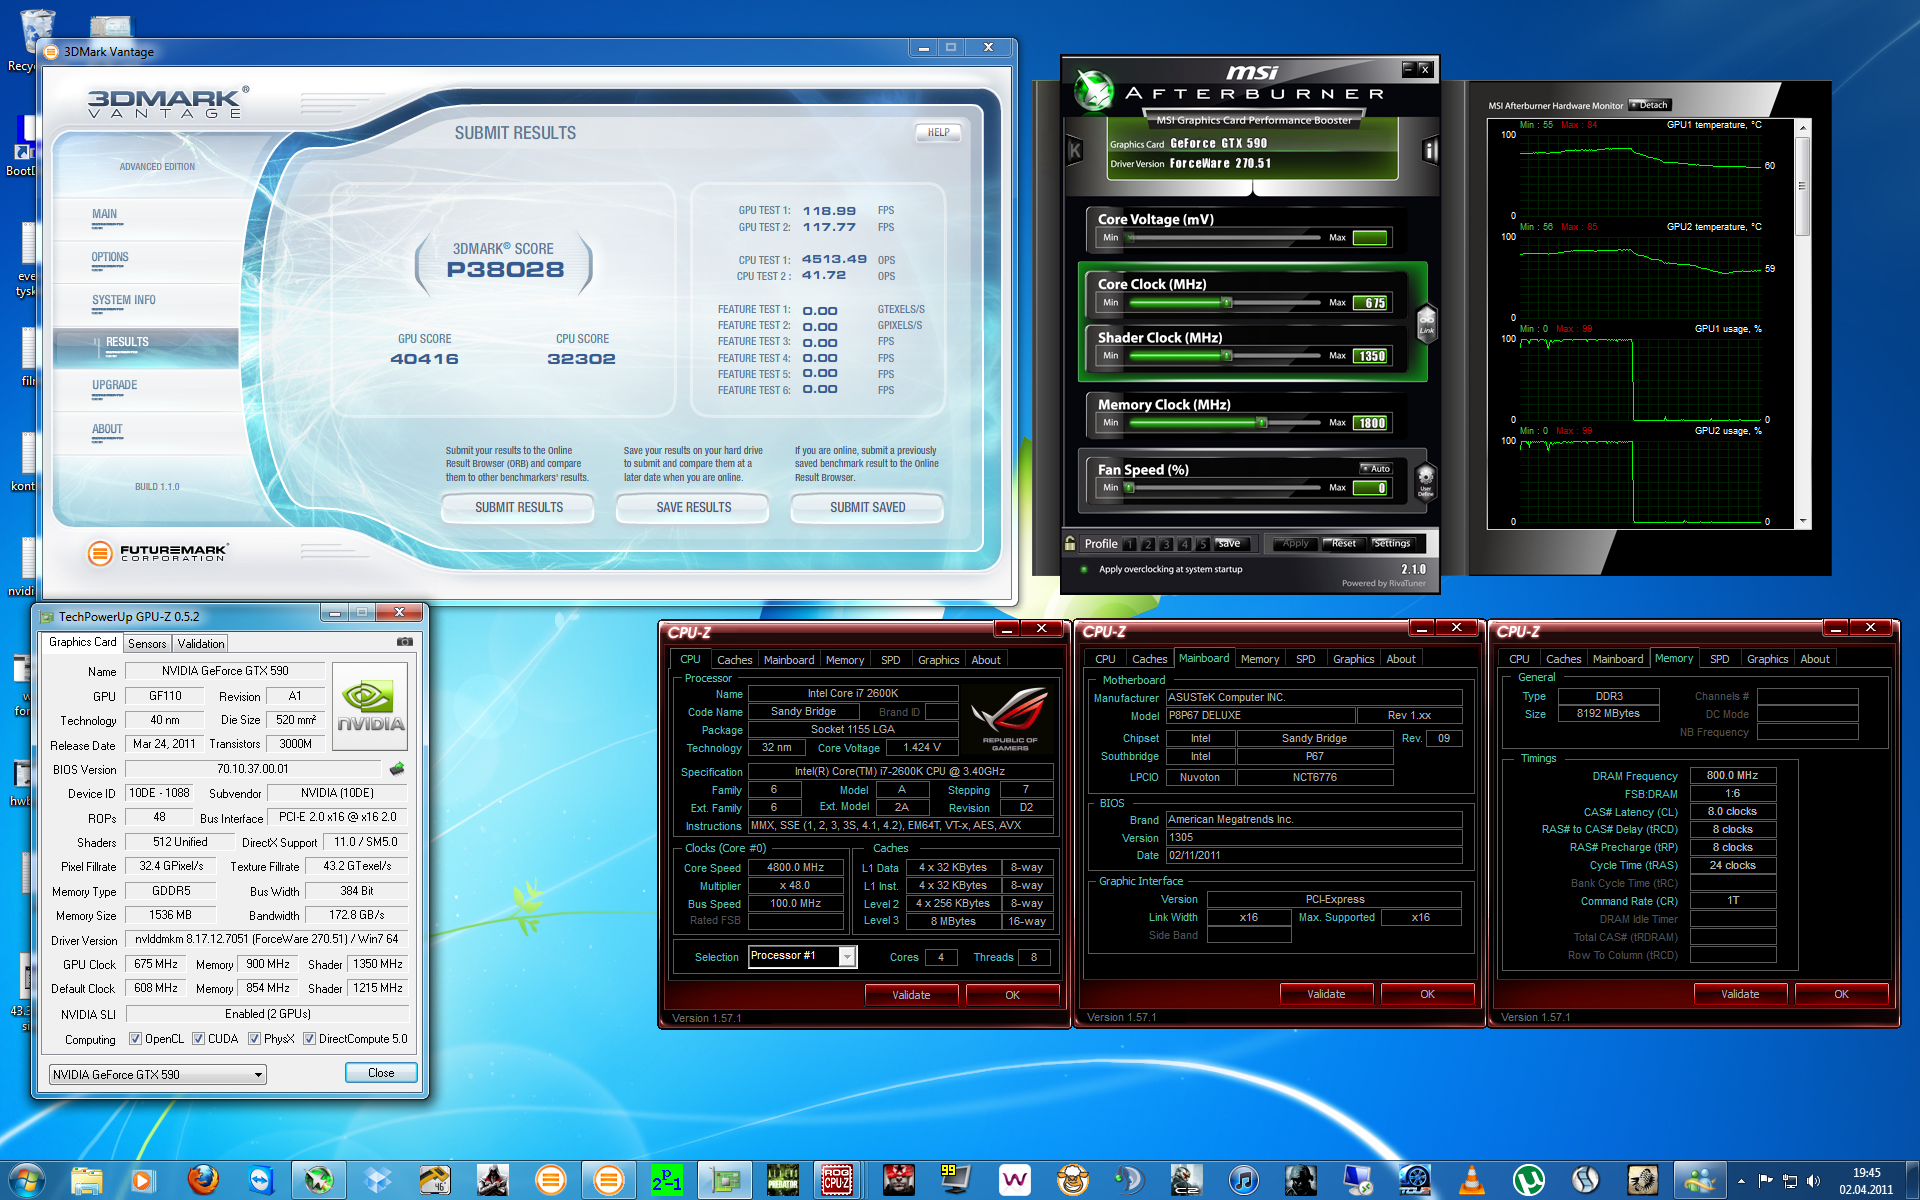The height and width of the screenshot is (1200, 1920).
Task: Open Aliens vs Predator taskbar icon
Action: pos(783,1181)
